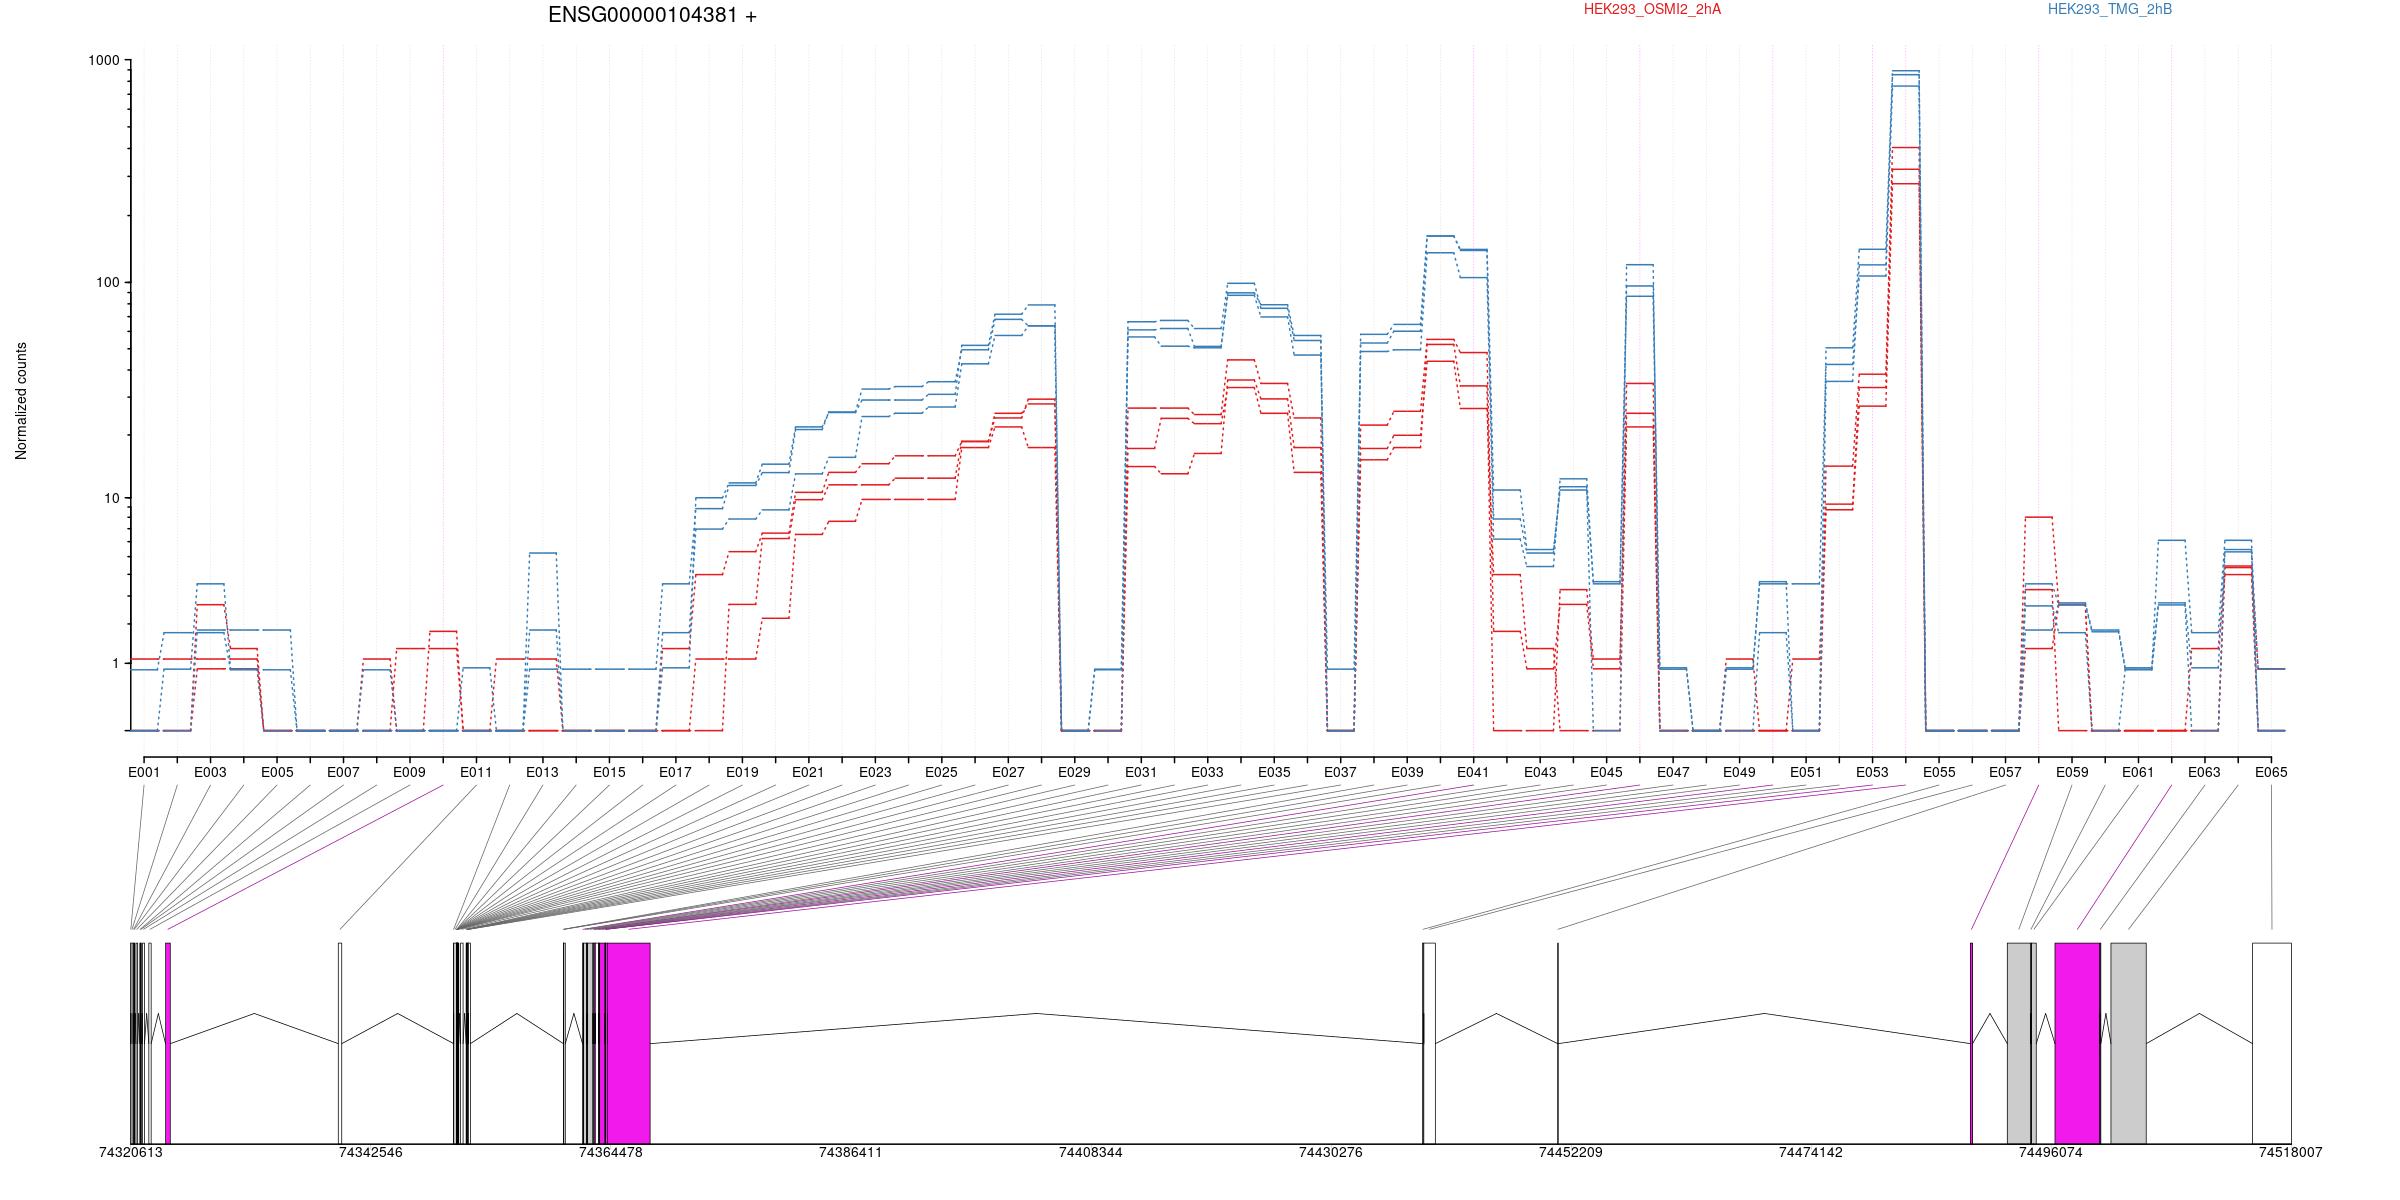Click exon label E025
Screen dimensions: 2400x1200
941,772
